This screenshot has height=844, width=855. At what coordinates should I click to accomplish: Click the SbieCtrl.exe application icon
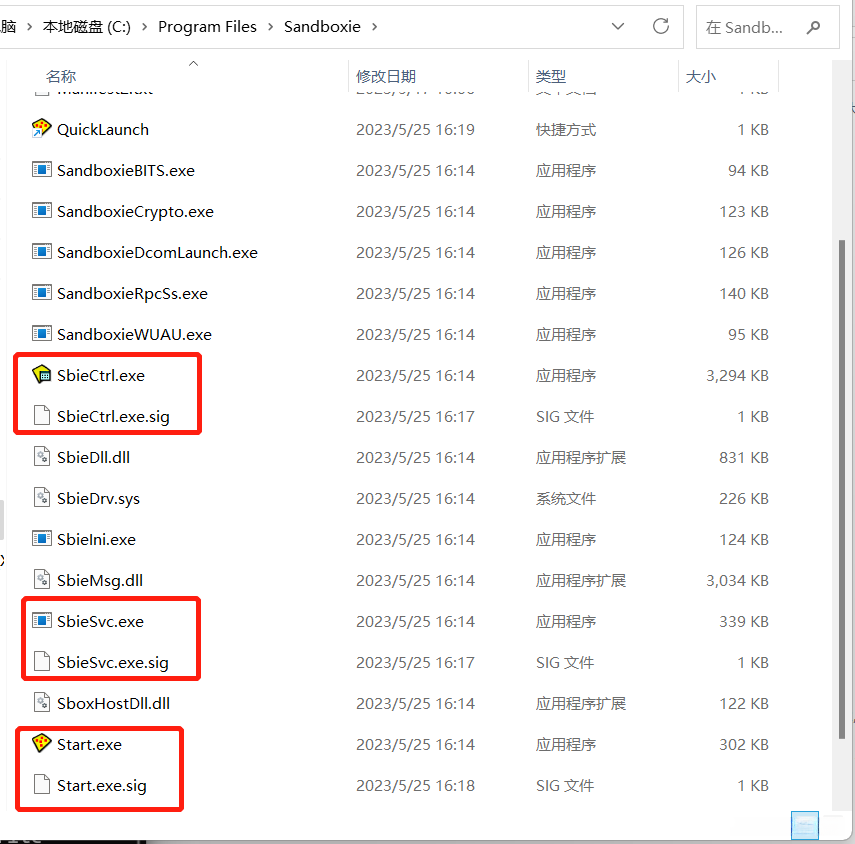(x=41, y=375)
